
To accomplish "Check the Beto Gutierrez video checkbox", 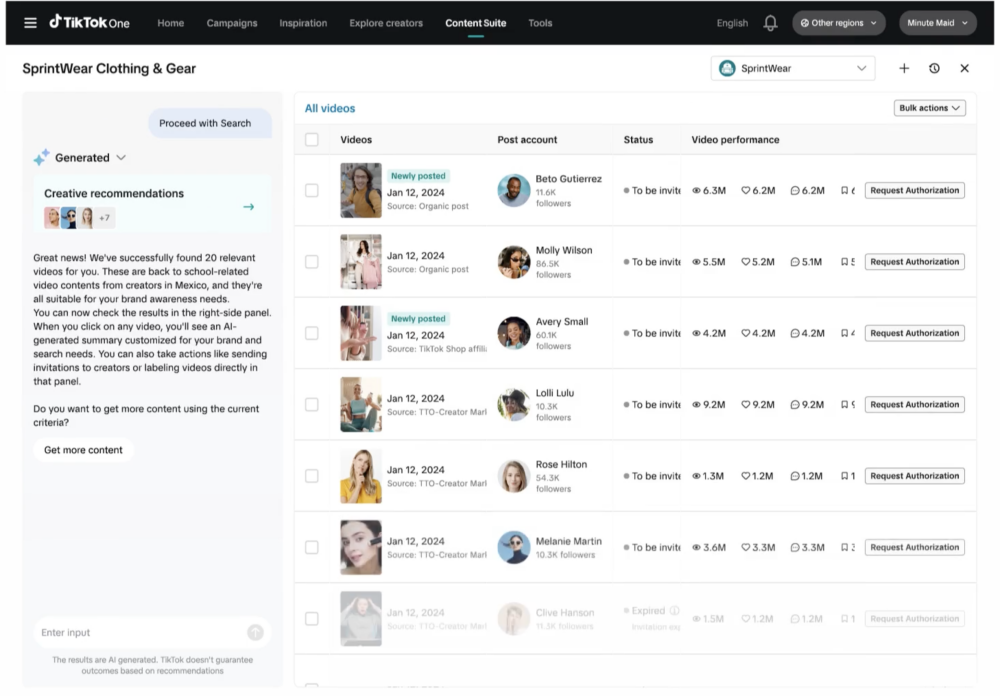I will coord(312,190).
